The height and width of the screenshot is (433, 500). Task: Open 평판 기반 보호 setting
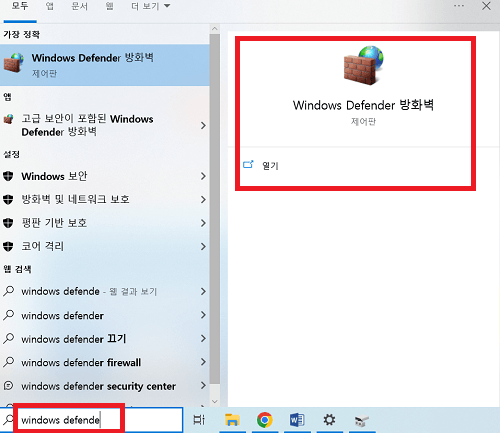click(105, 223)
